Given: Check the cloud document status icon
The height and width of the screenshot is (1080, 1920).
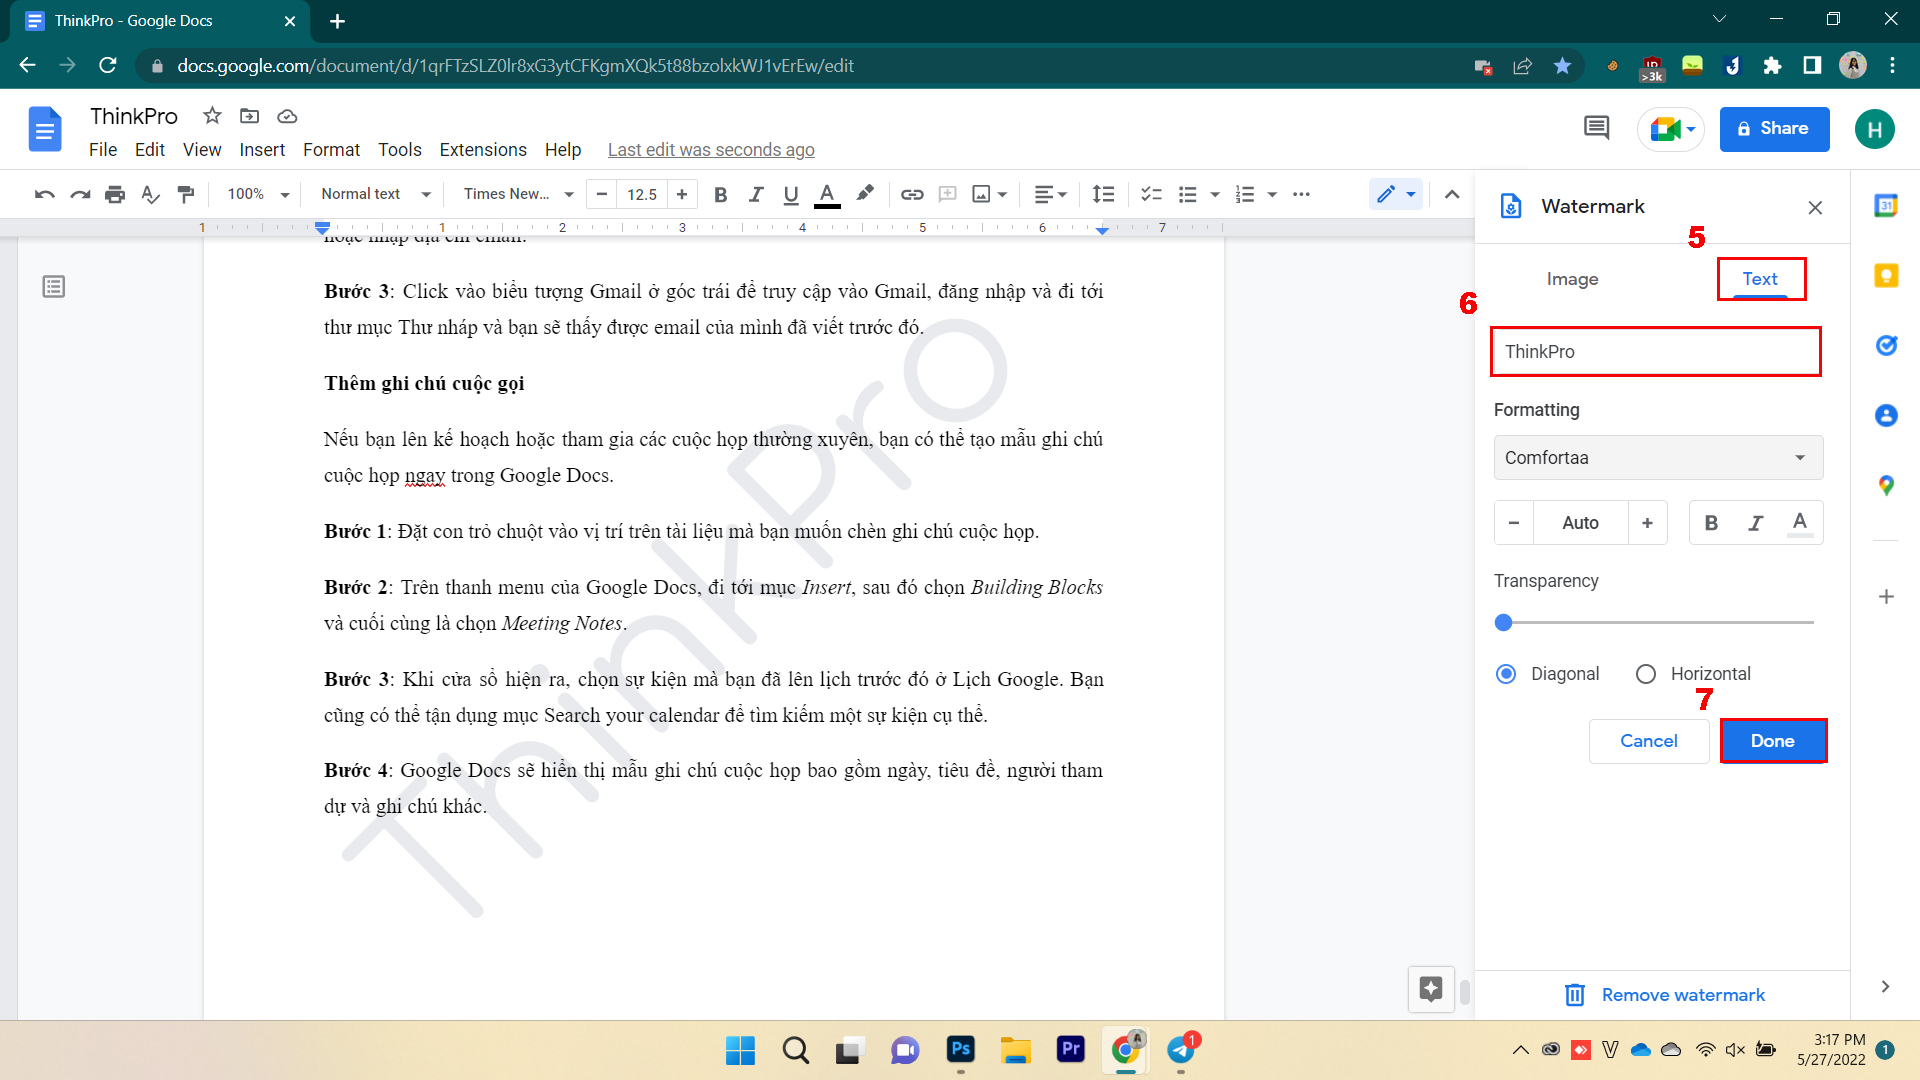Looking at the screenshot, I should [287, 116].
